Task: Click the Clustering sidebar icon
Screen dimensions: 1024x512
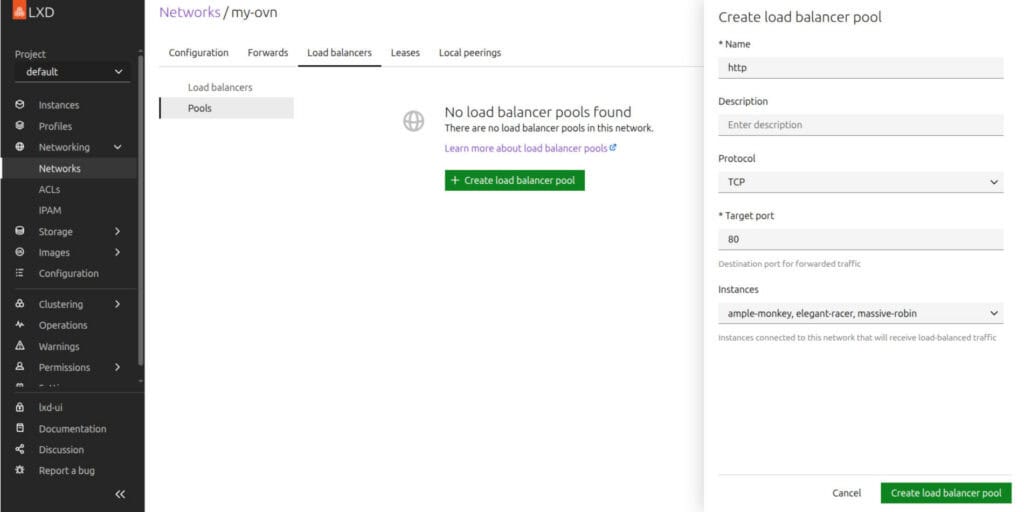Action: click(x=20, y=304)
